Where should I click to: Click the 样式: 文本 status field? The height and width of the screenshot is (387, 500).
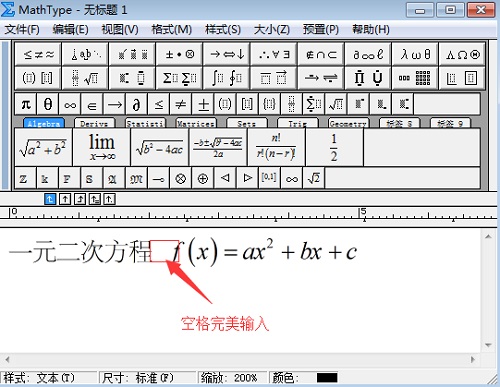pyautogui.click(x=48, y=378)
